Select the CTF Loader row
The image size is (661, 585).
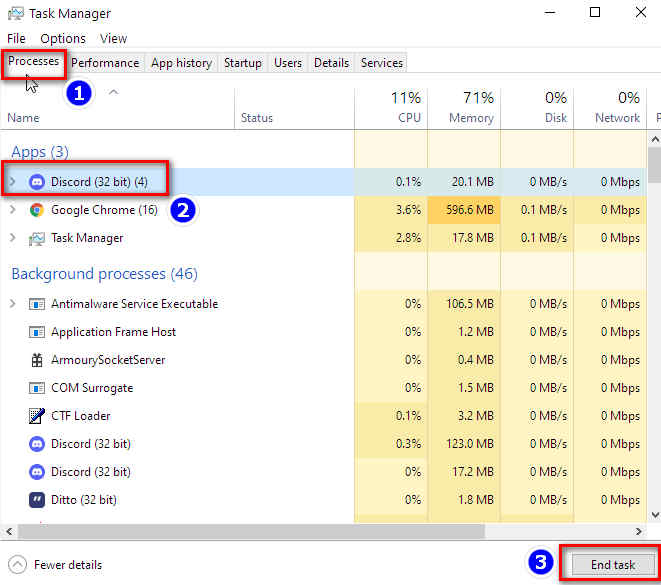(x=324, y=416)
